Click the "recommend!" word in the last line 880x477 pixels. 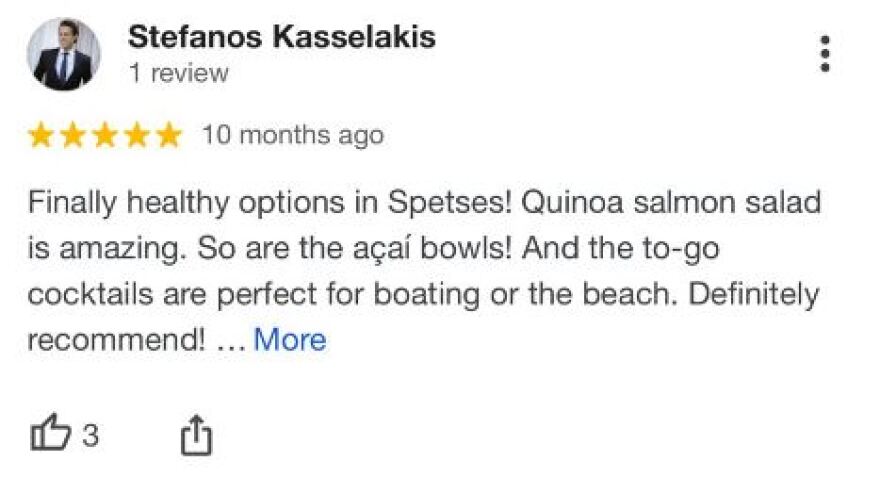coord(115,340)
